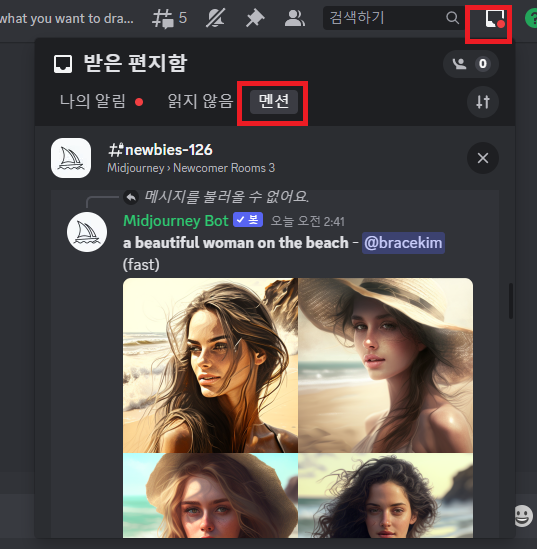Click 'a beautiful woman on the beach' text
The width and height of the screenshot is (537, 549).
pos(236,243)
